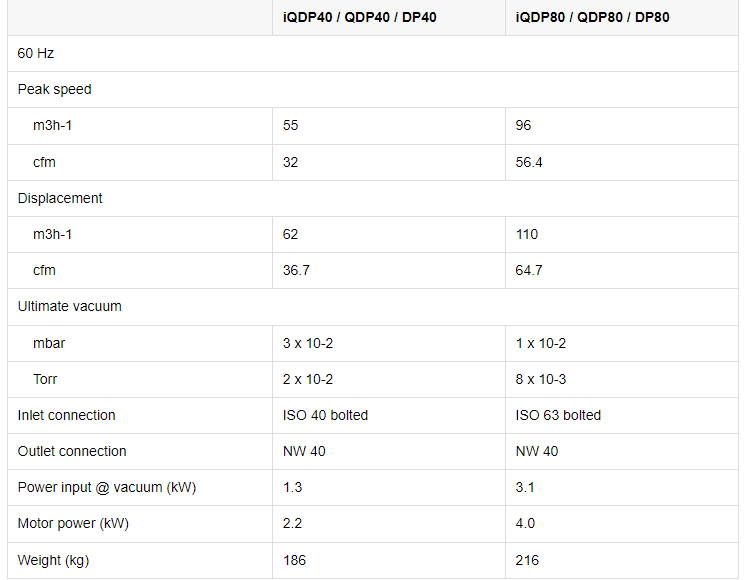756x580 pixels.
Task: Click the iQDP80 / QDP80 / DP80 column header
Action: coord(592,17)
